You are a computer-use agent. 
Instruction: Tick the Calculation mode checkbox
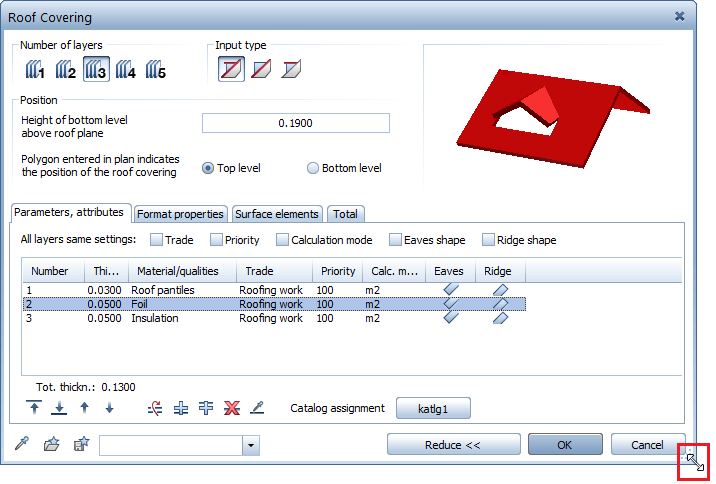[282, 240]
